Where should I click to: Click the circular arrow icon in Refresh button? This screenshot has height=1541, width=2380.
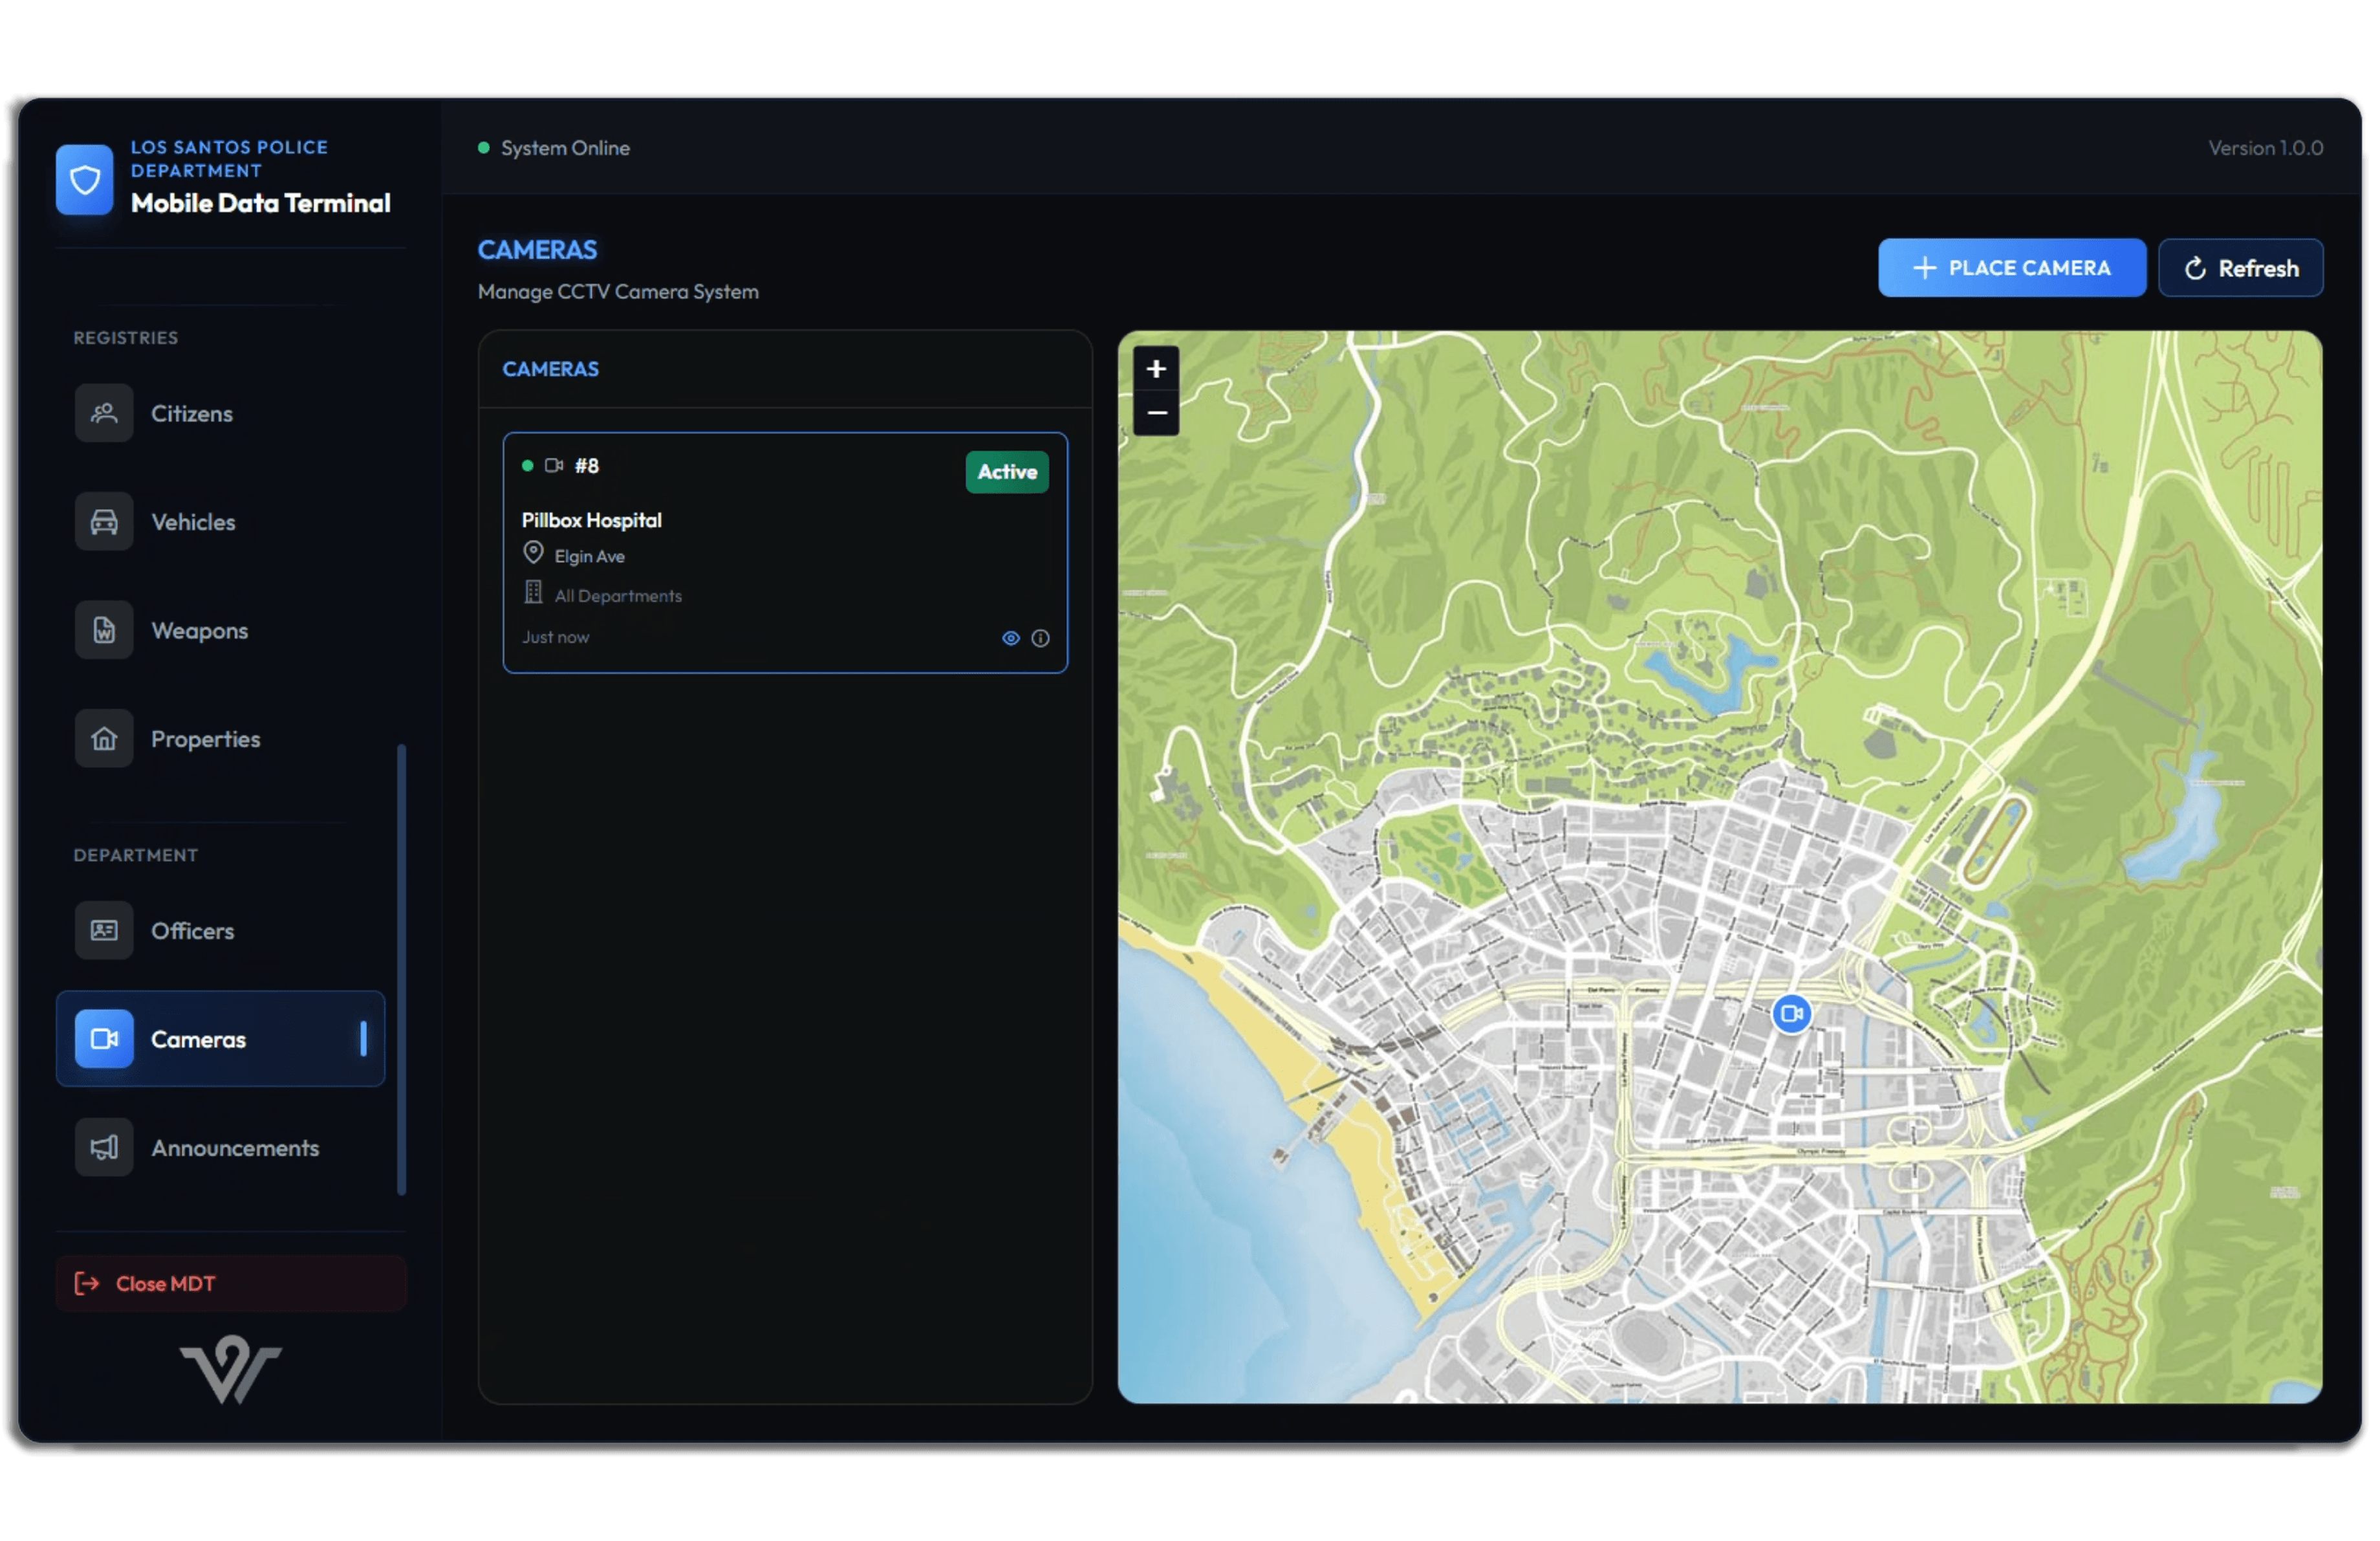(2194, 268)
